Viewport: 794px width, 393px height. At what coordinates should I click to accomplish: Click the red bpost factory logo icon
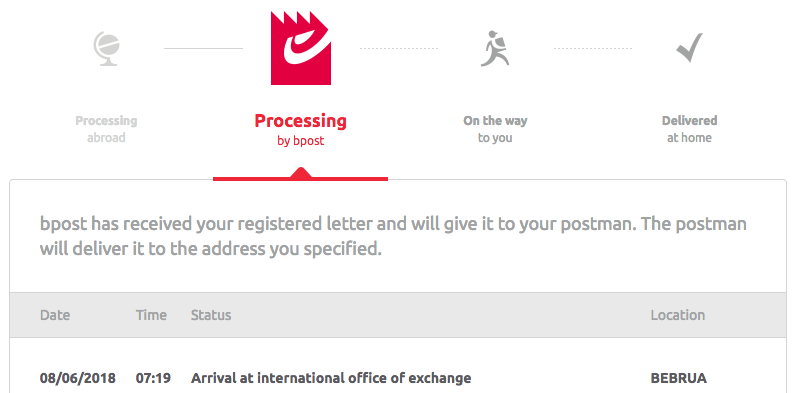[301, 48]
